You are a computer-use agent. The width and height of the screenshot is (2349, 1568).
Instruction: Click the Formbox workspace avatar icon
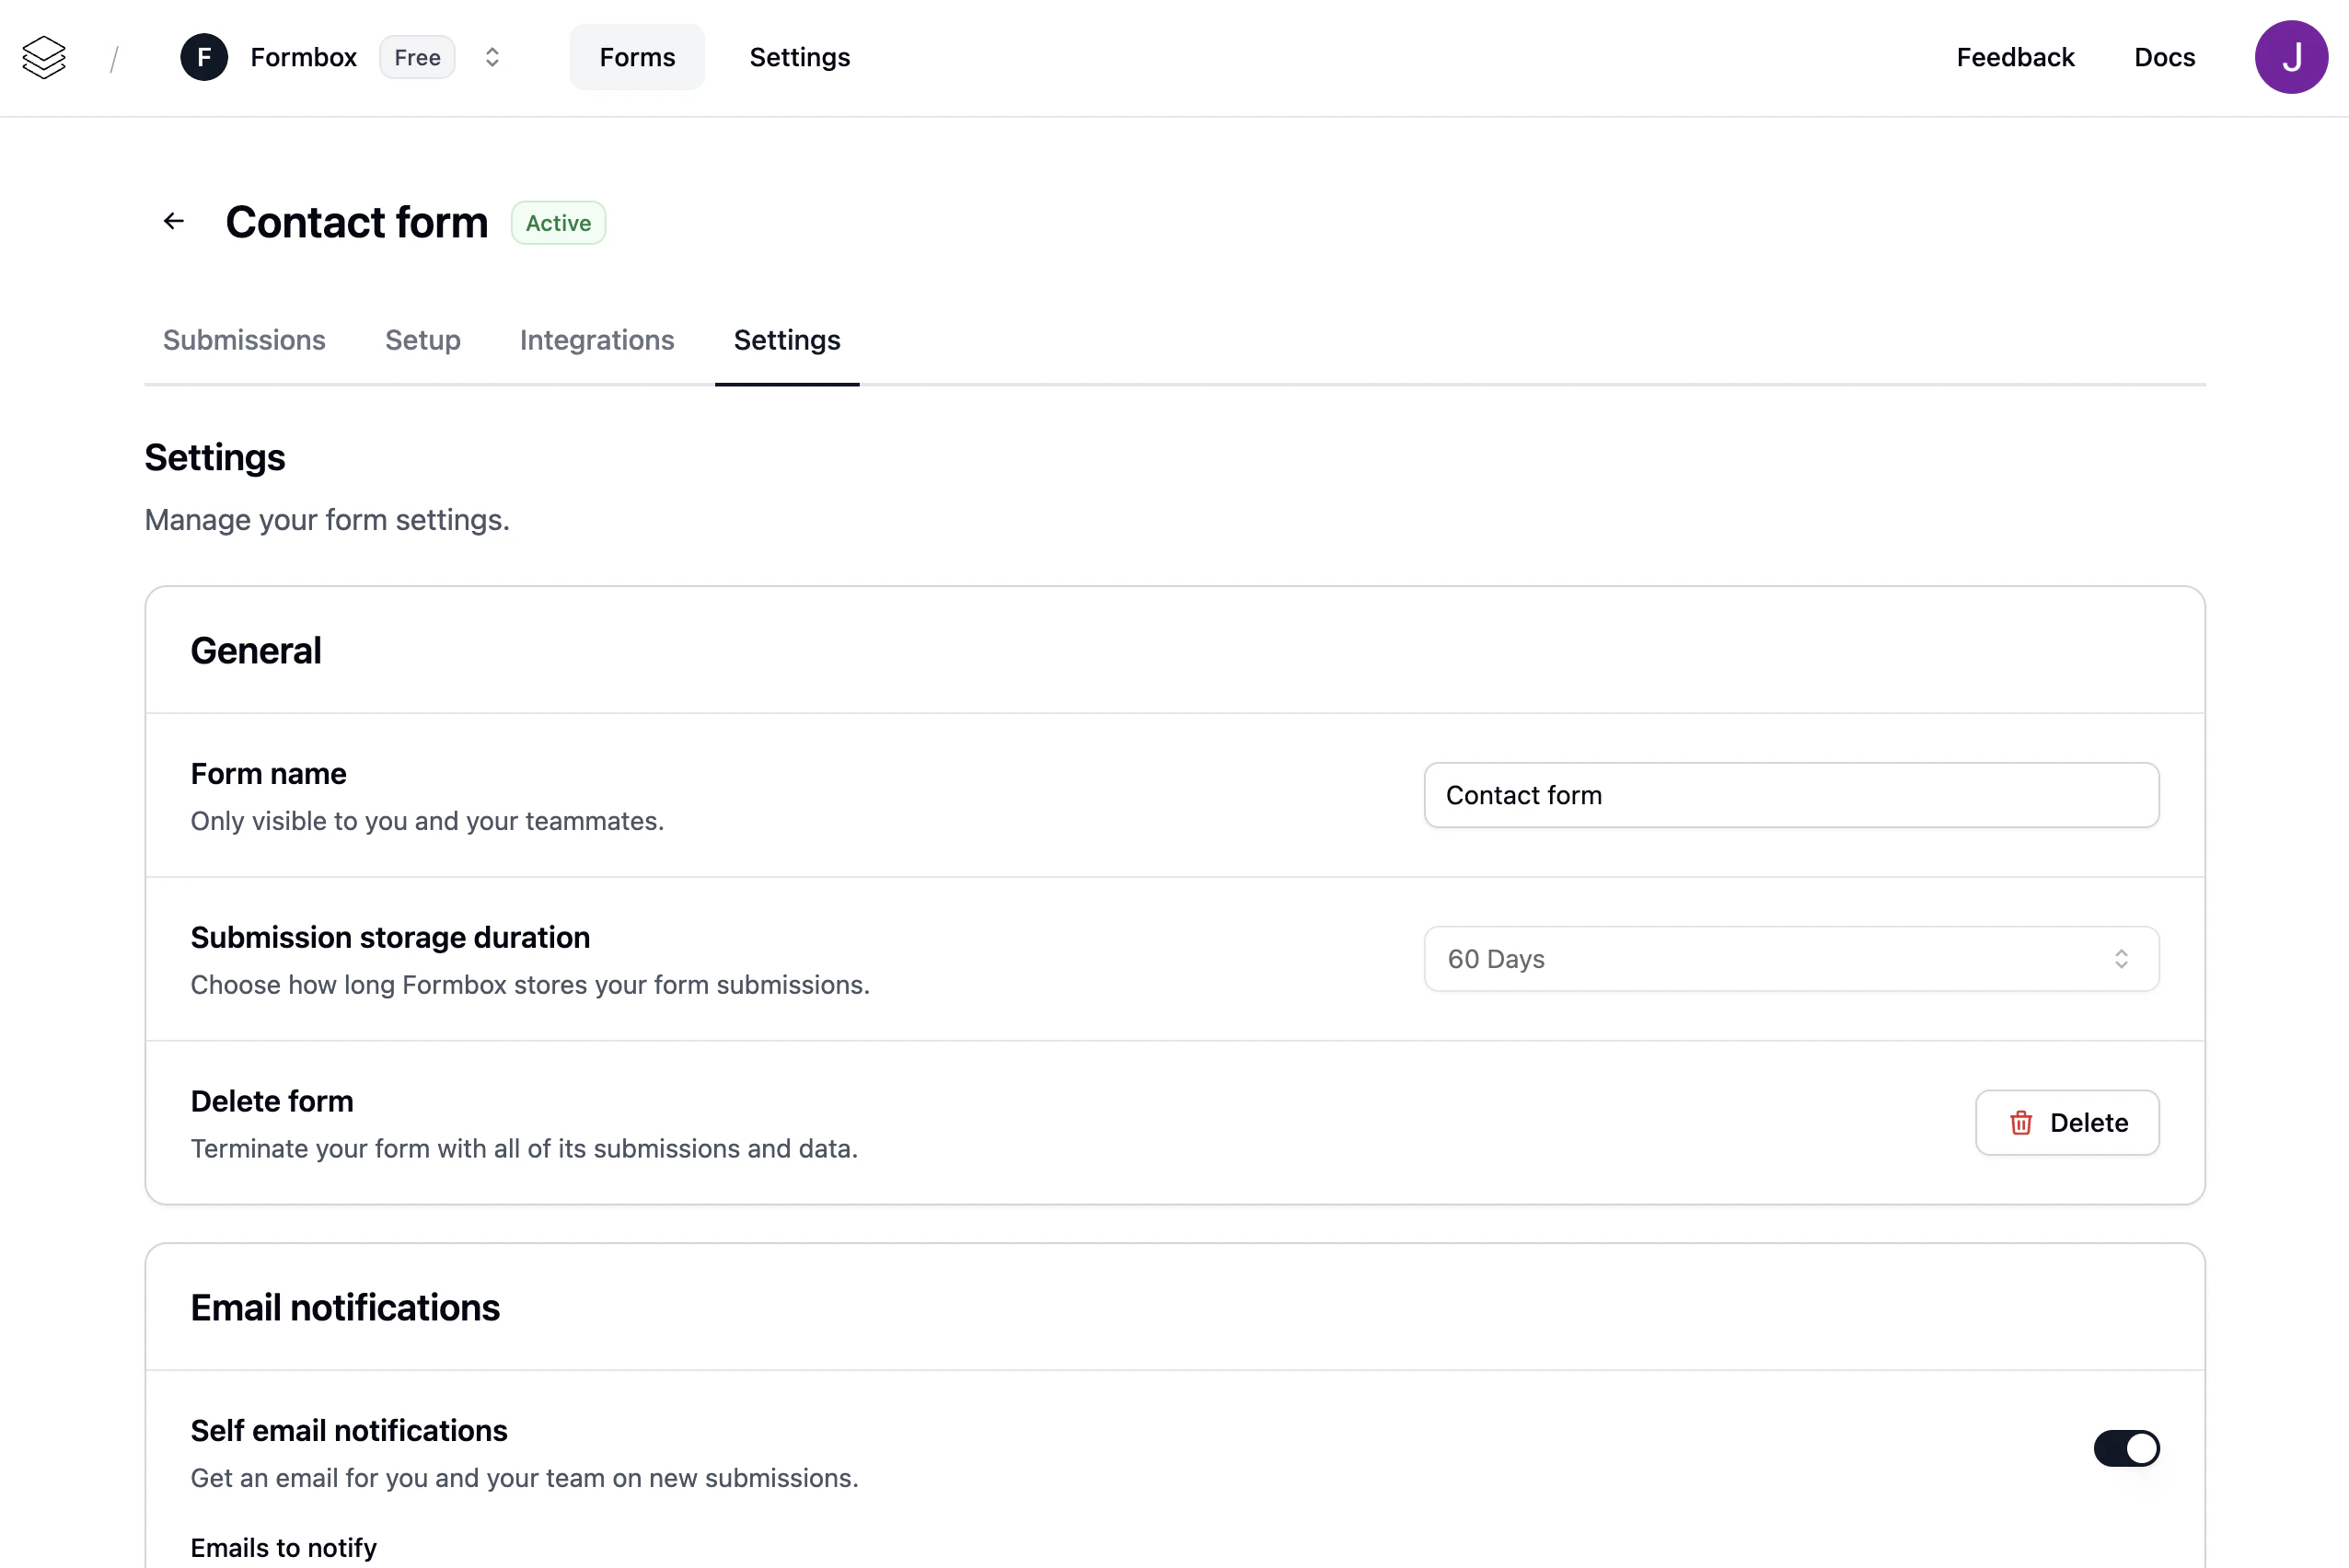click(204, 57)
